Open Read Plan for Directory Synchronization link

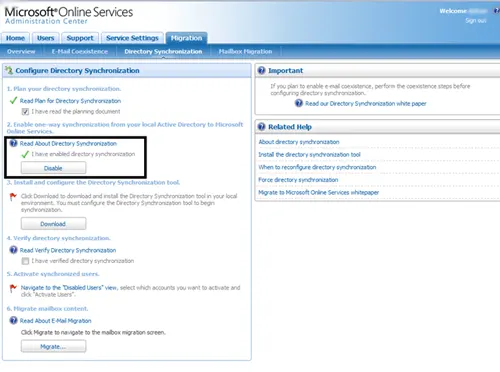pyautogui.click(x=70, y=101)
